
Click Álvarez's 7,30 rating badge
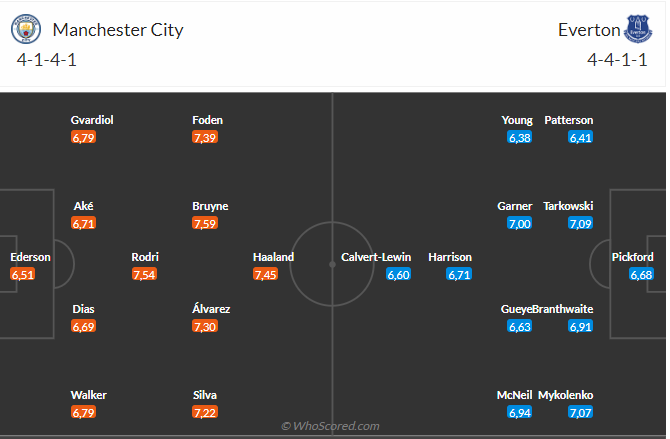tap(204, 326)
